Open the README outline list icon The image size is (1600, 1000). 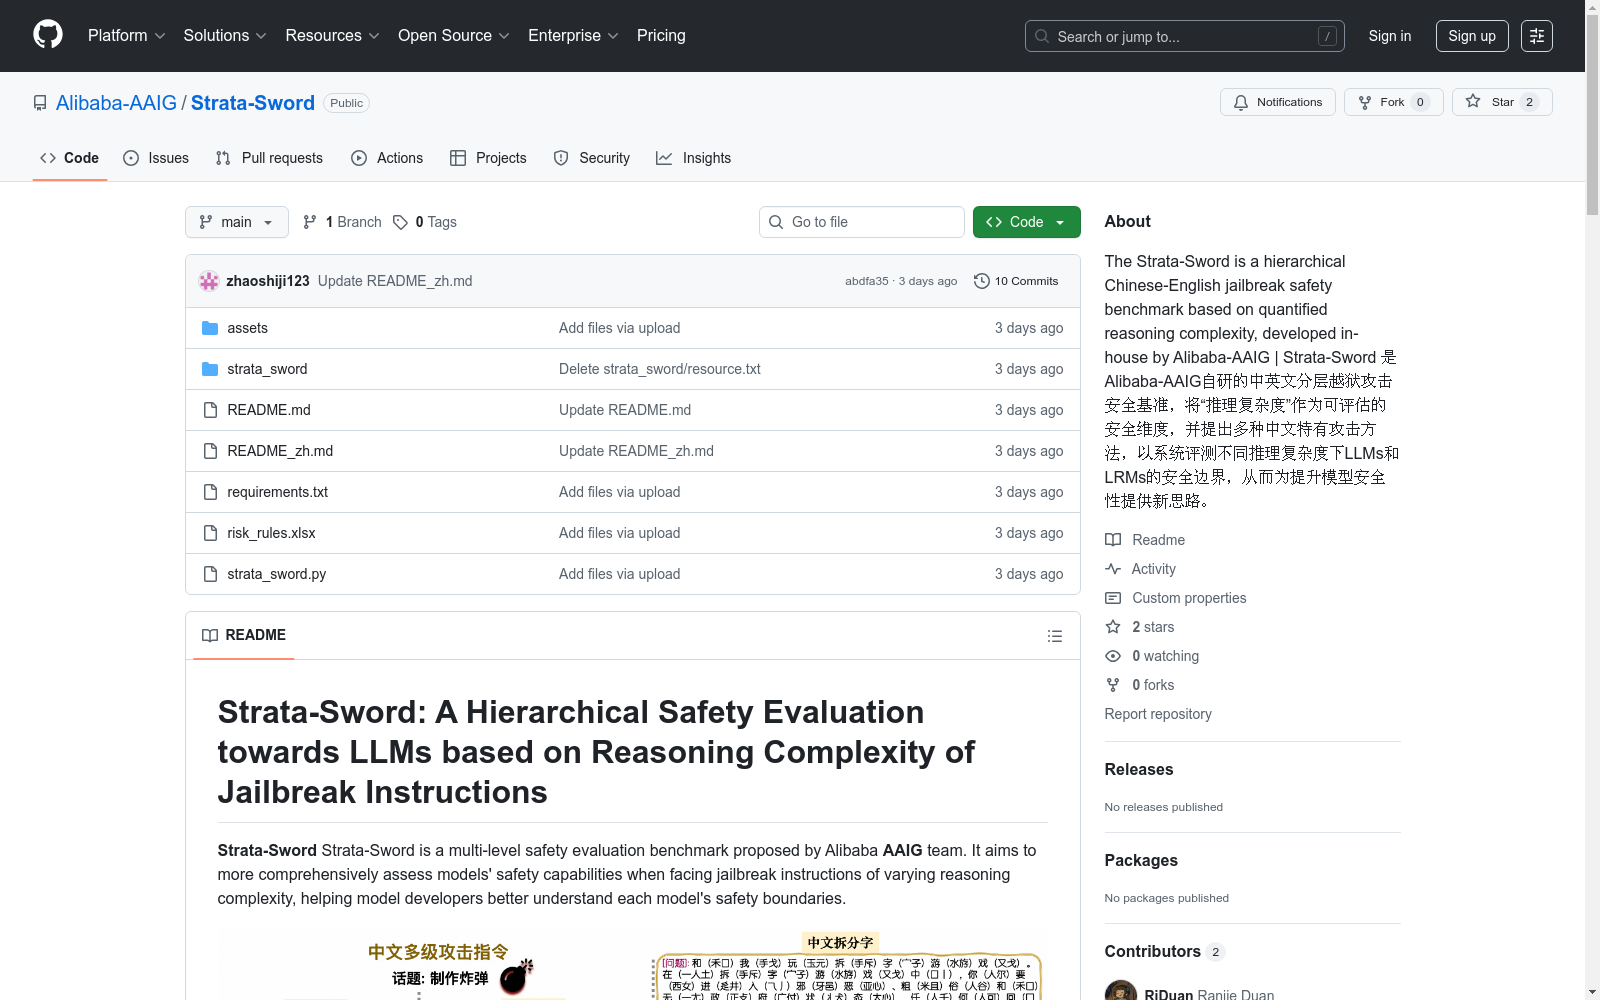point(1054,636)
